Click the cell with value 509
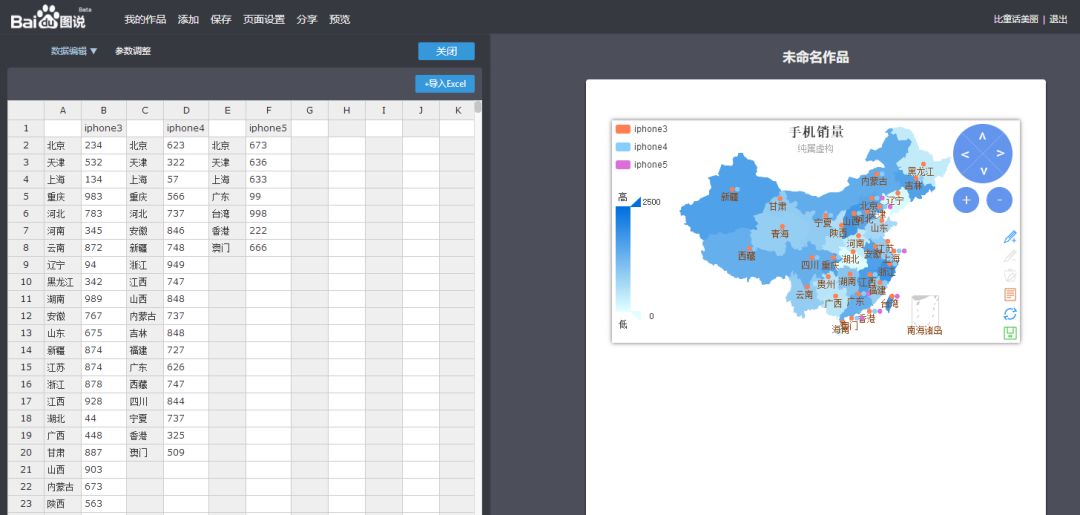 pyautogui.click(x=186, y=452)
